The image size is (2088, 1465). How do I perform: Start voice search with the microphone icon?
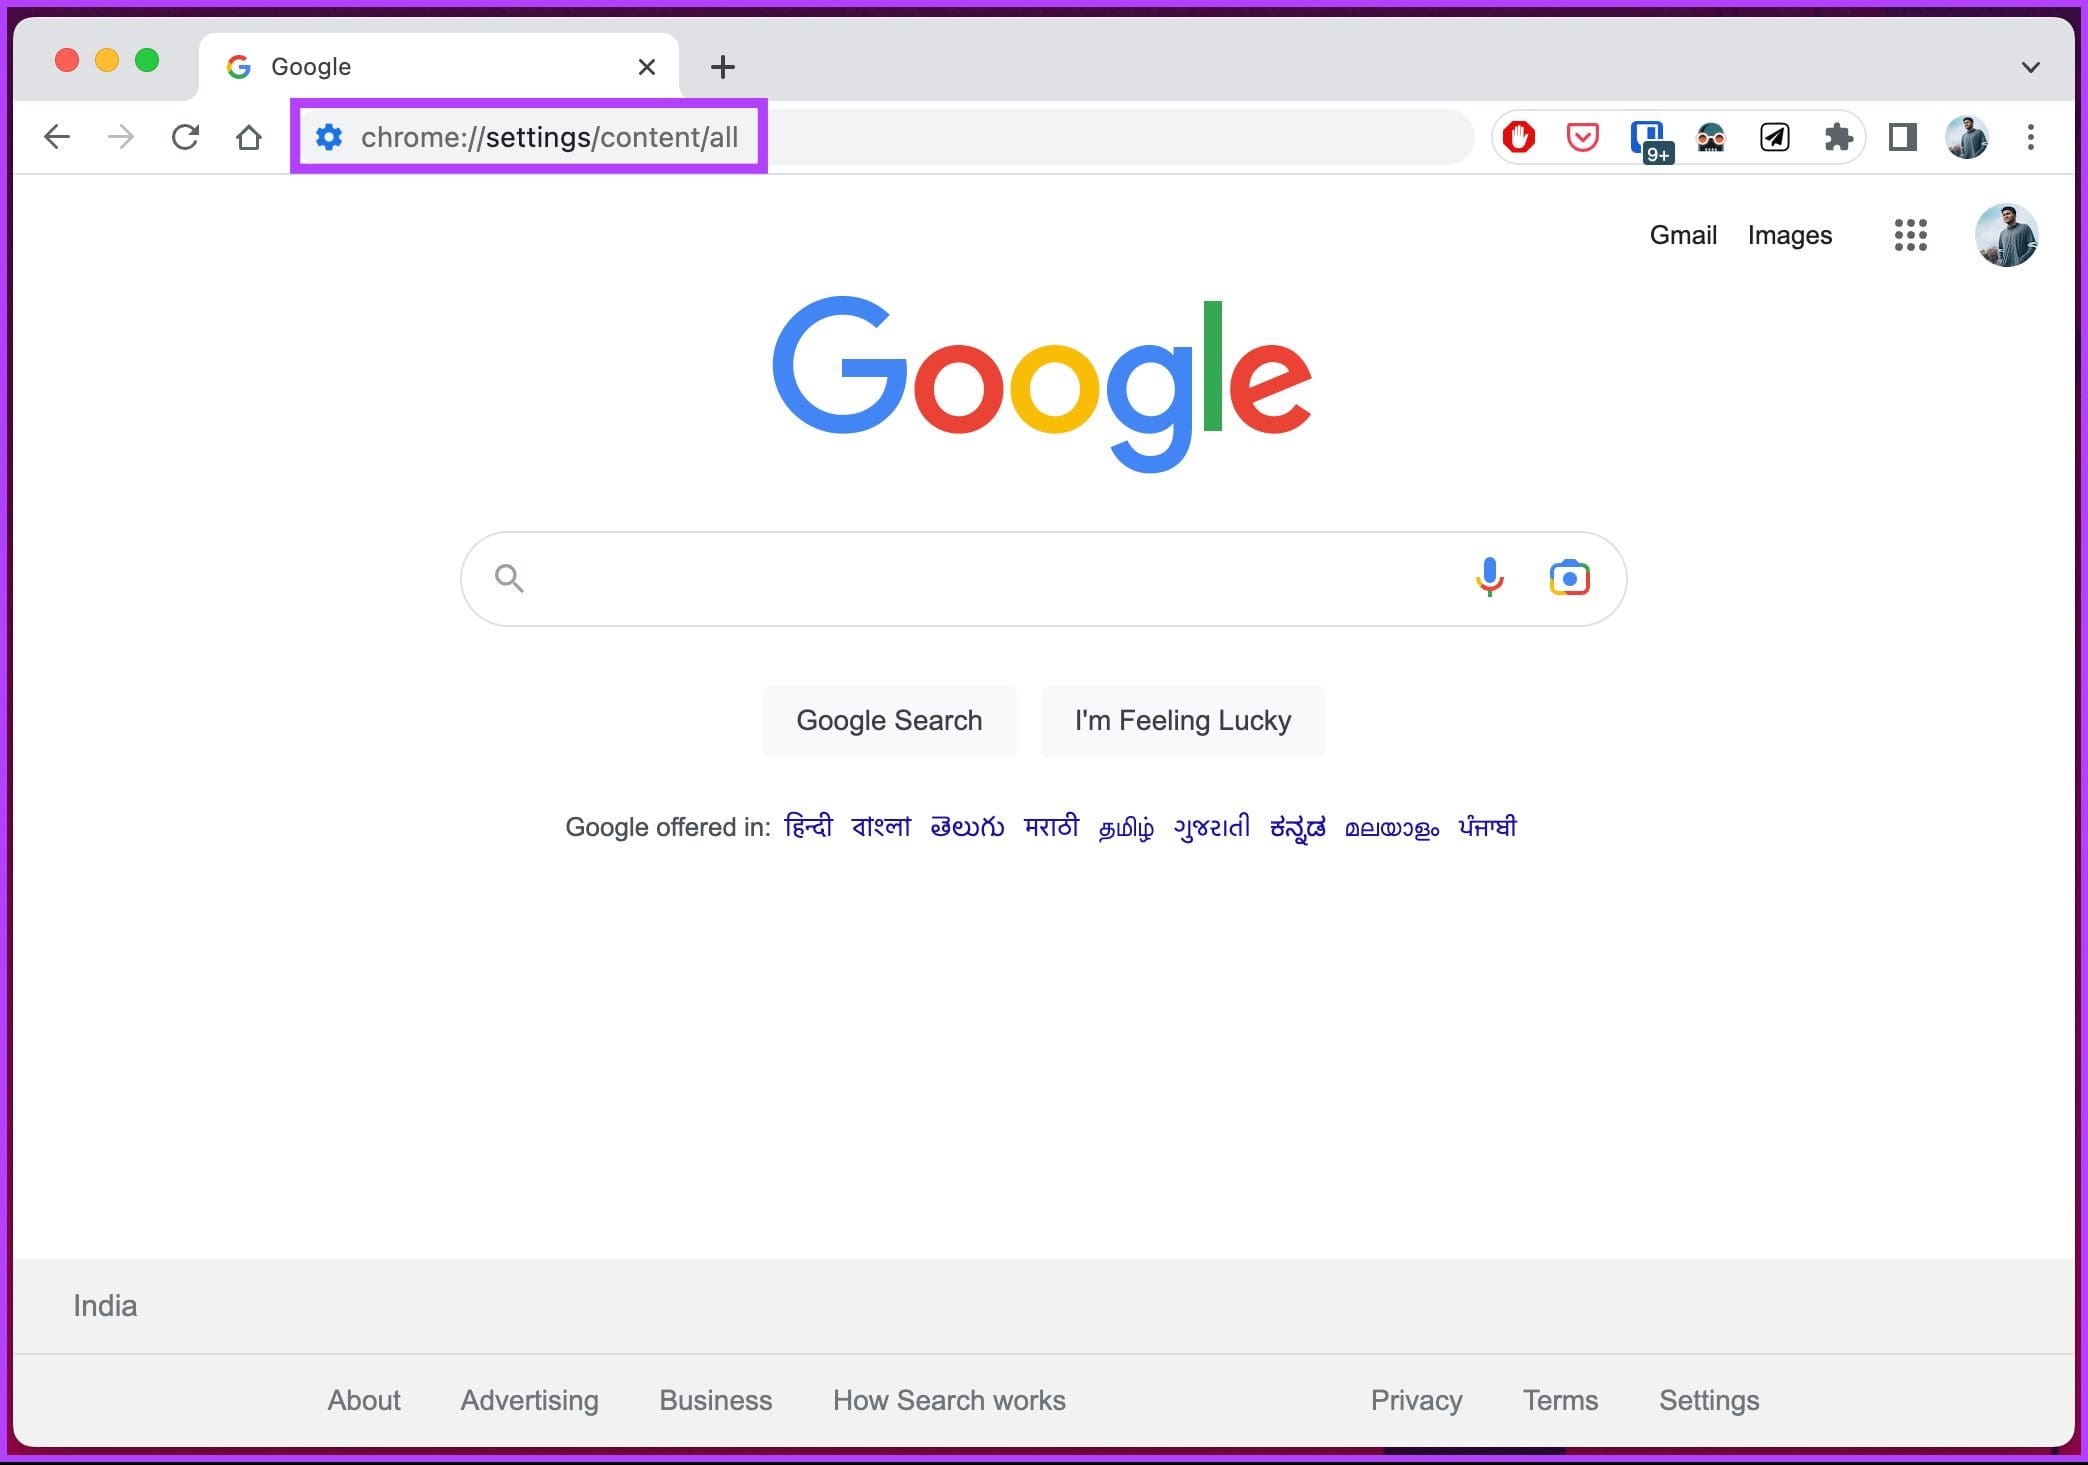coord(1489,578)
